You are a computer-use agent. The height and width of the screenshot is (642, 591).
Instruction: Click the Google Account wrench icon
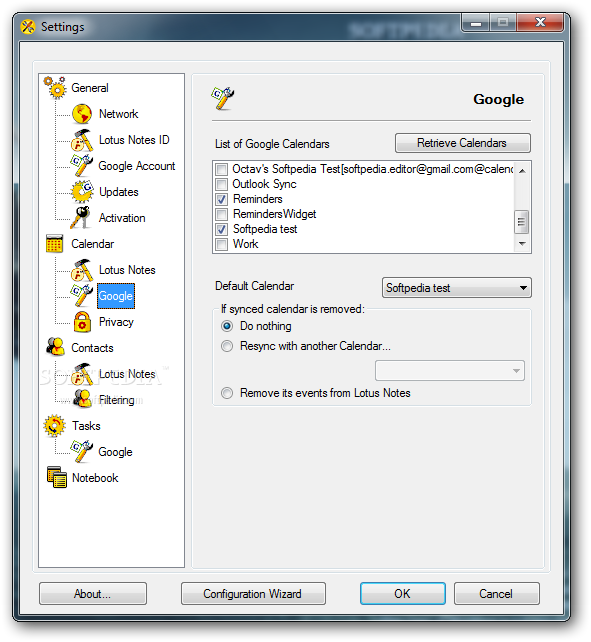pos(82,166)
